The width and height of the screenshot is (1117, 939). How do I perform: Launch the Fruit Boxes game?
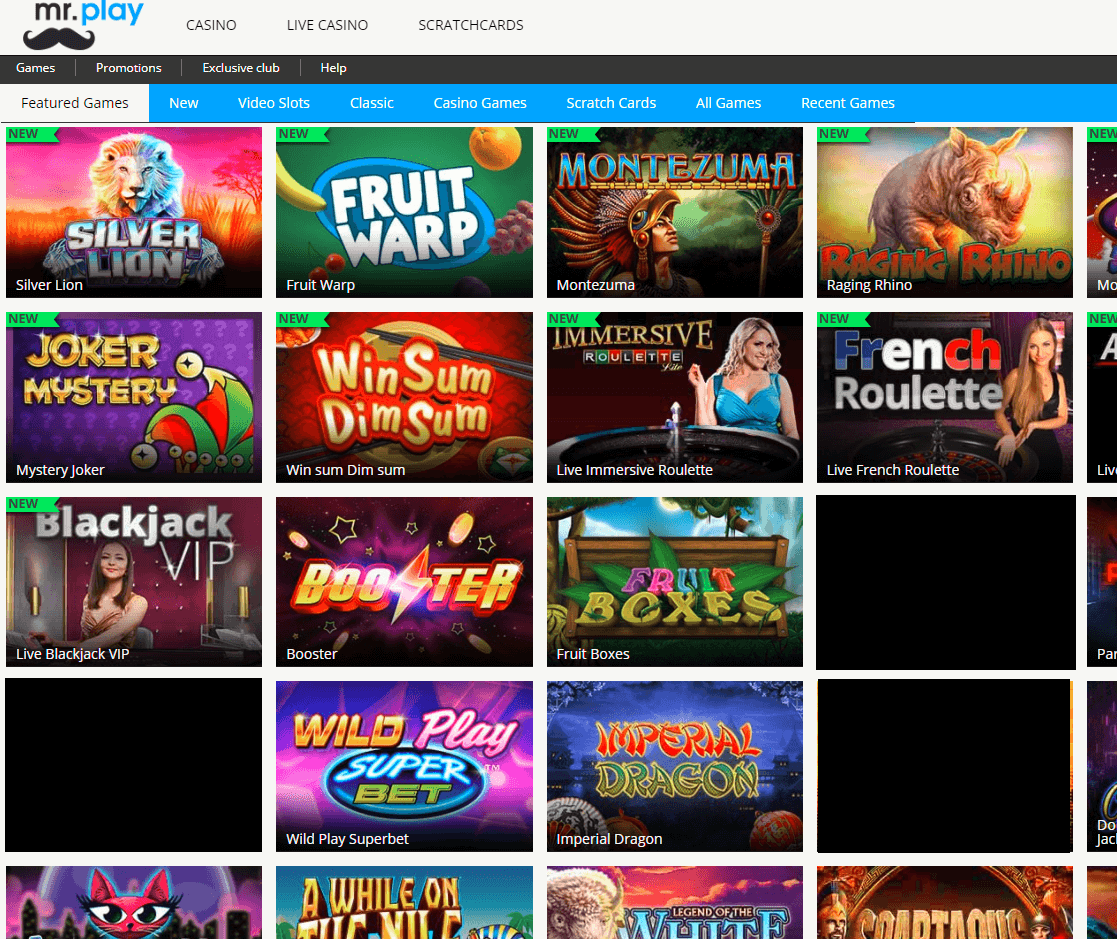[x=675, y=581]
